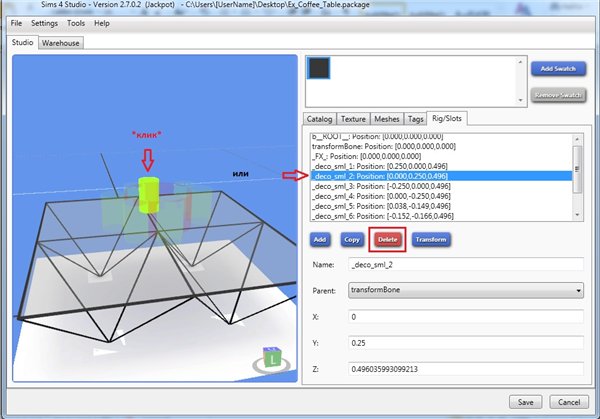
Task: Open the Tools menu
Action: tap(76, 22)
